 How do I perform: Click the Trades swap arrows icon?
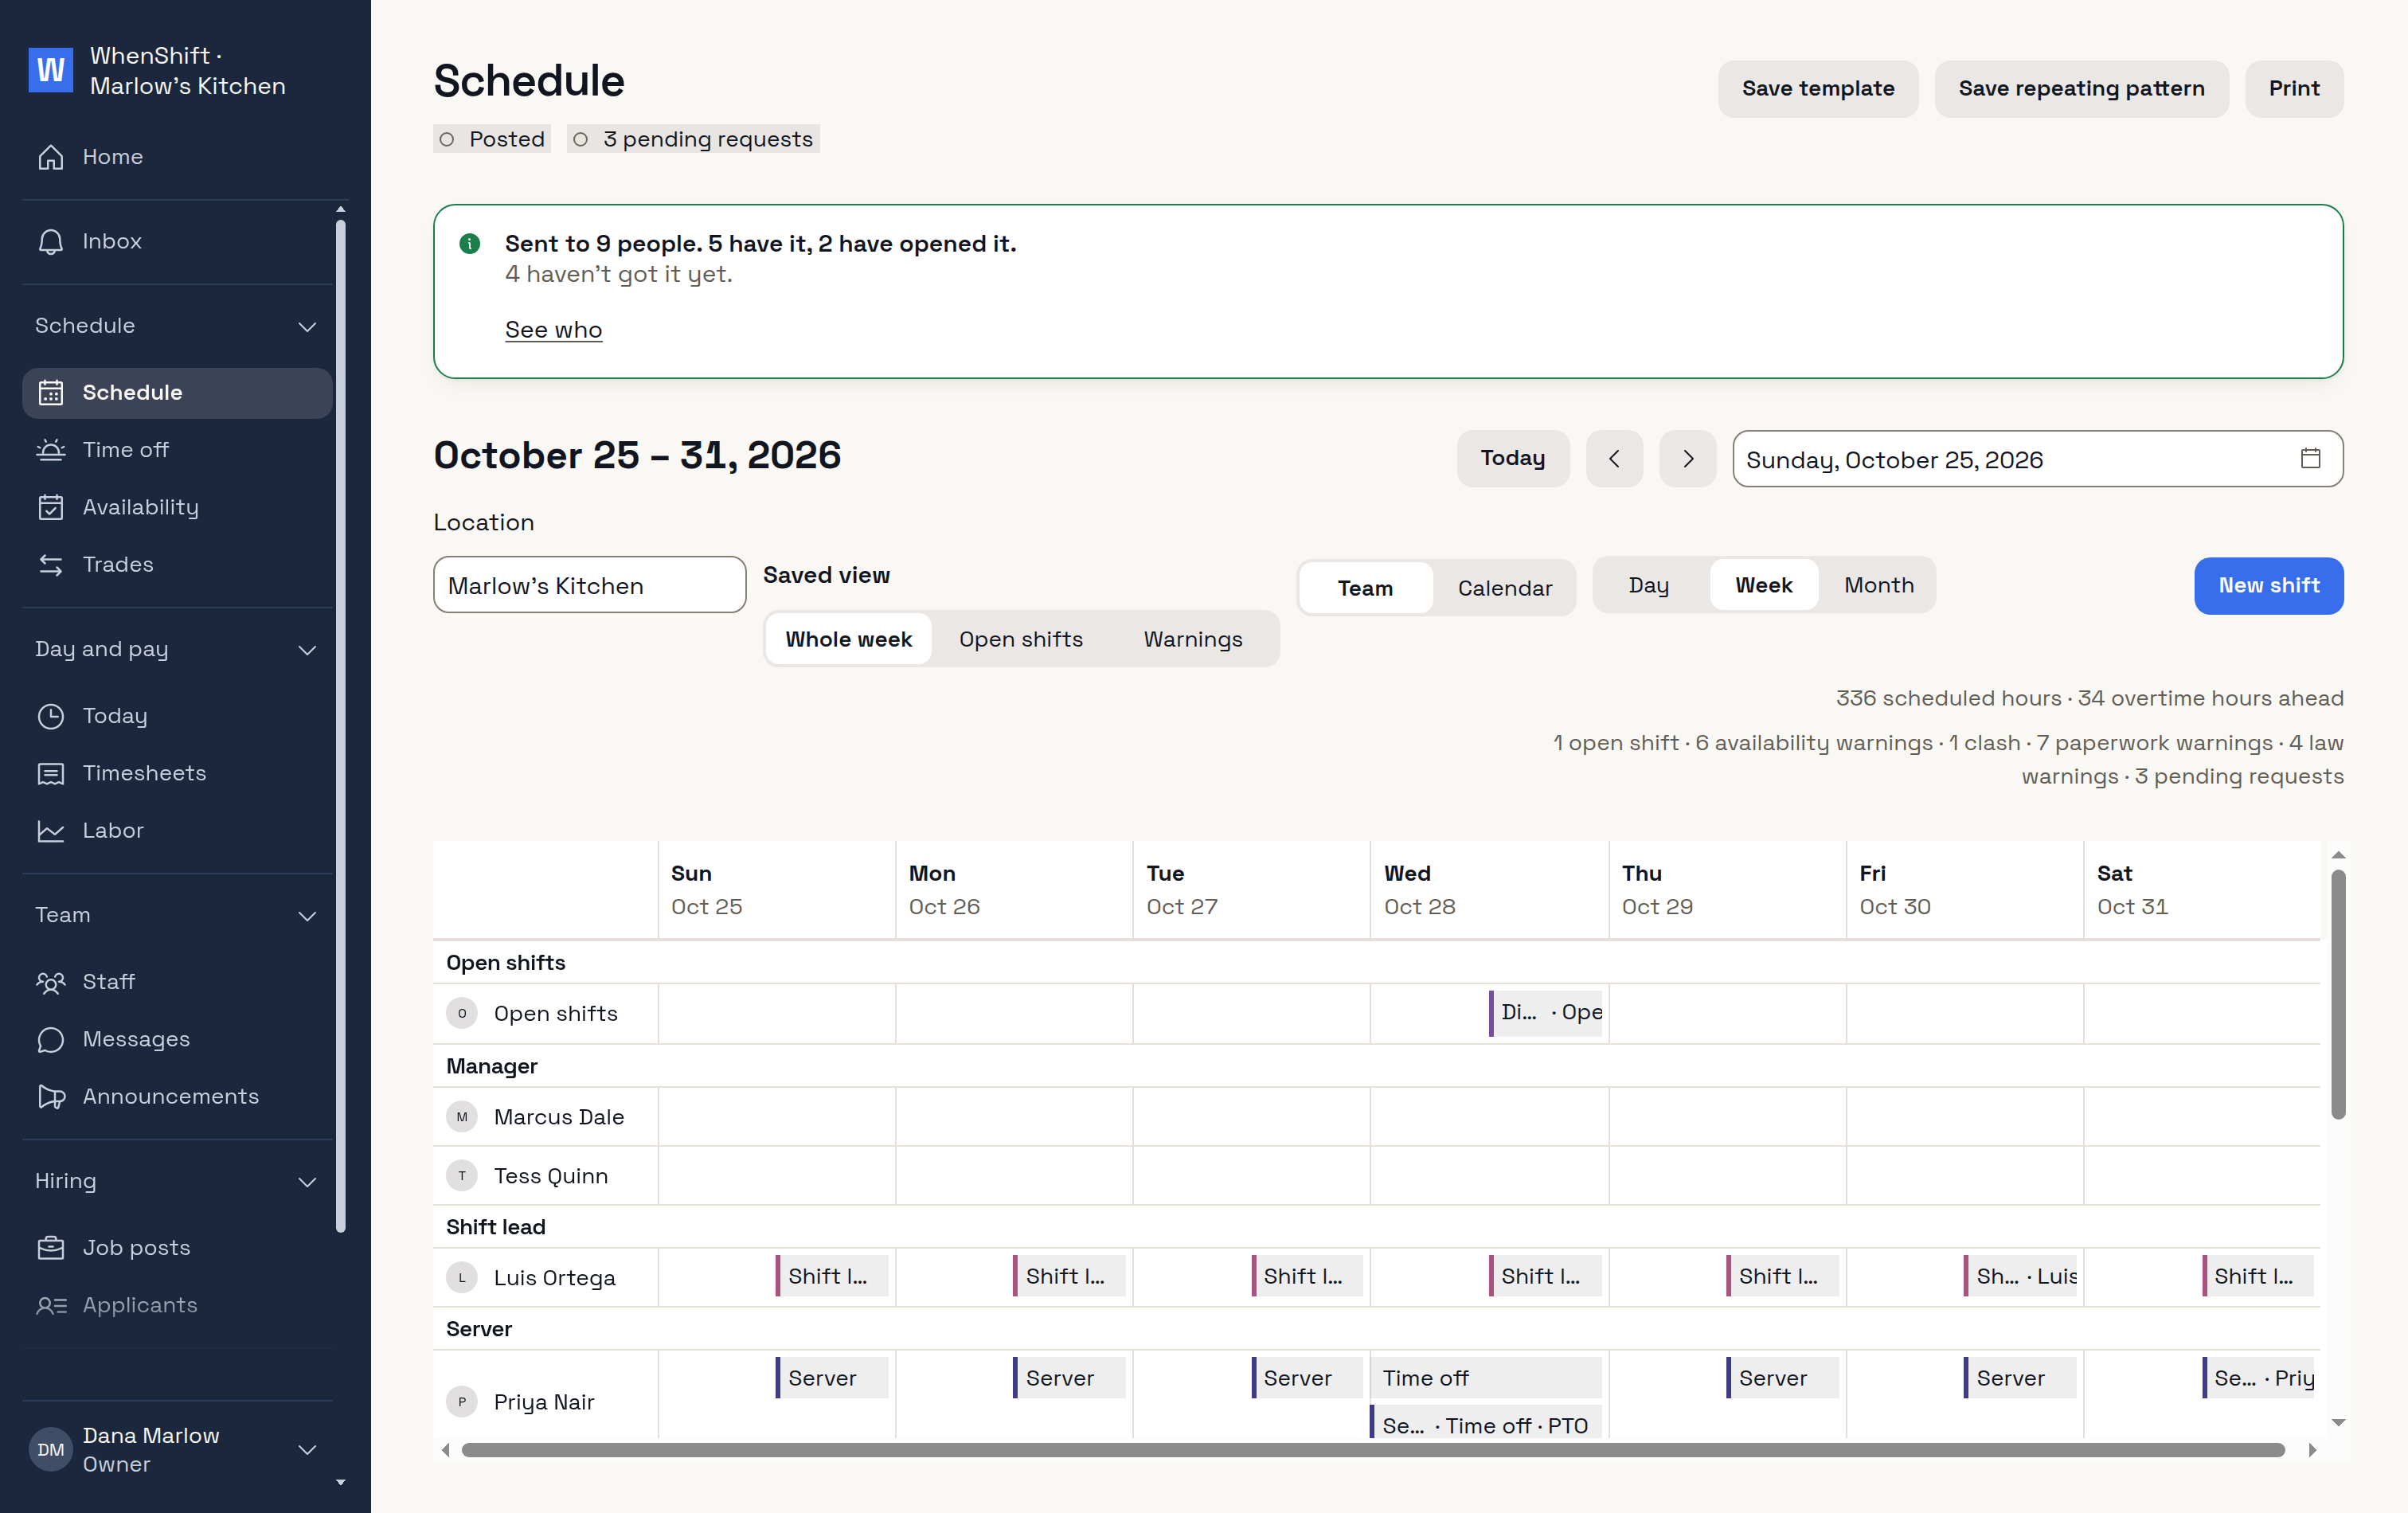coord(51,564)
